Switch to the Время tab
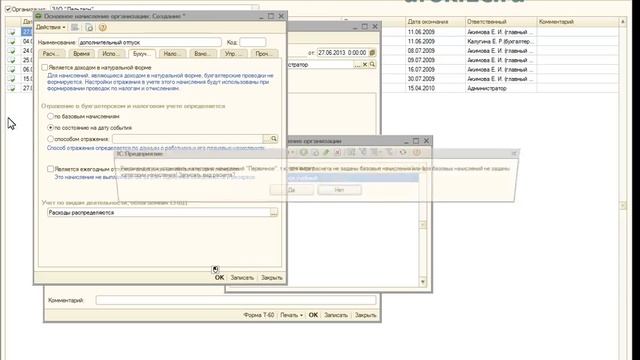This screenshot has height=360, width=640. (82, 53)
